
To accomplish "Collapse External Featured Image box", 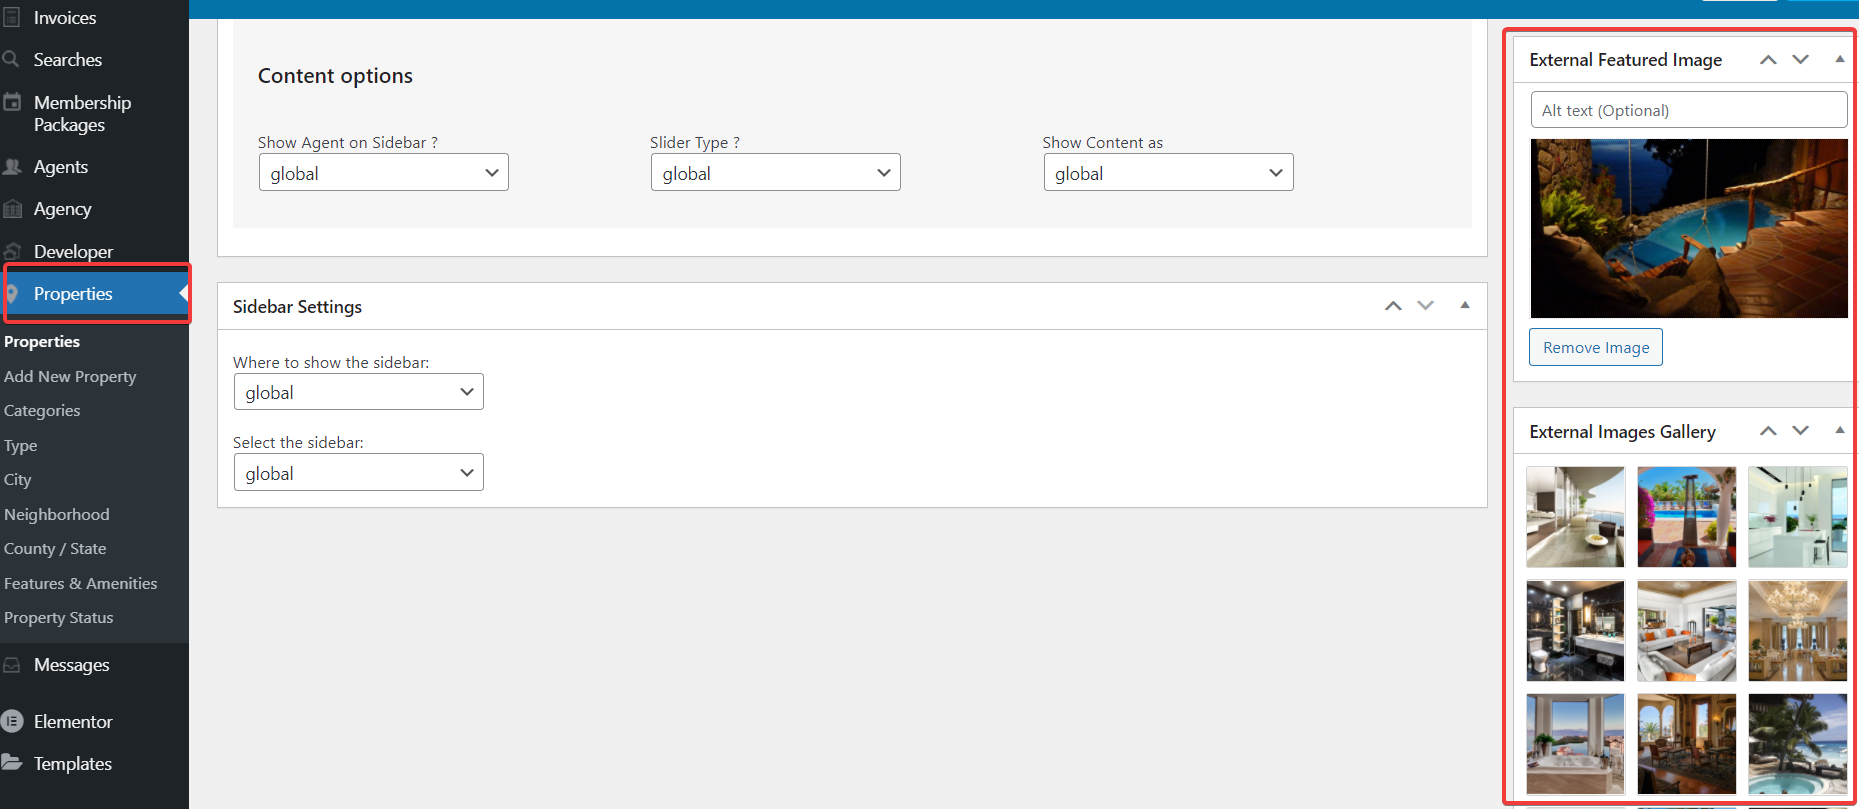I will point(1839,60).
